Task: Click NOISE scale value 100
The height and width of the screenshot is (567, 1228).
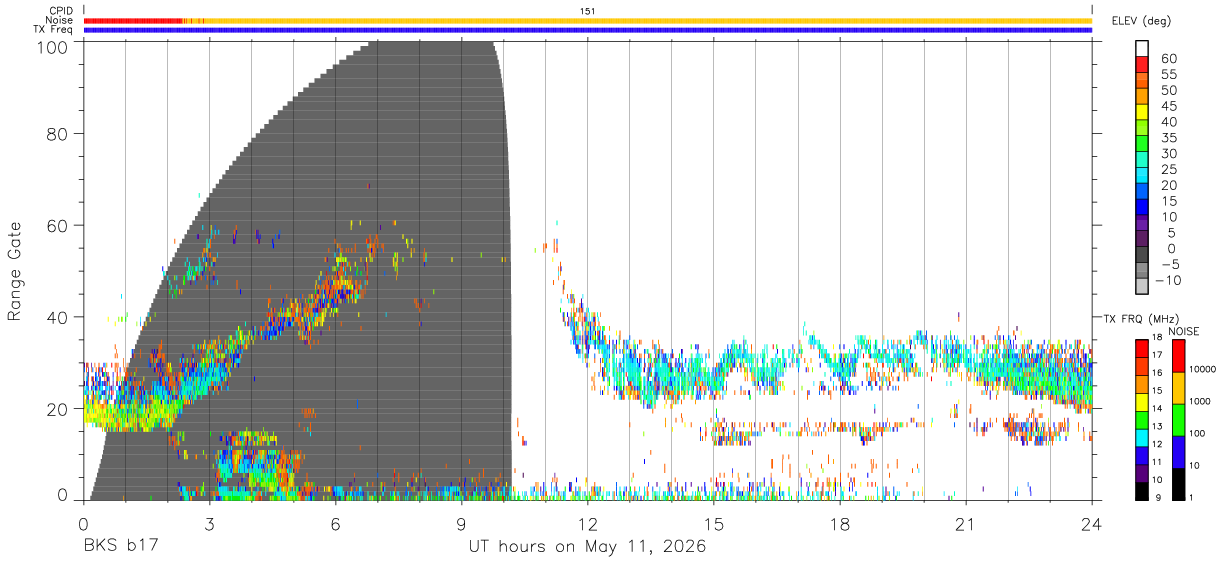Action: pos(1198,433)
